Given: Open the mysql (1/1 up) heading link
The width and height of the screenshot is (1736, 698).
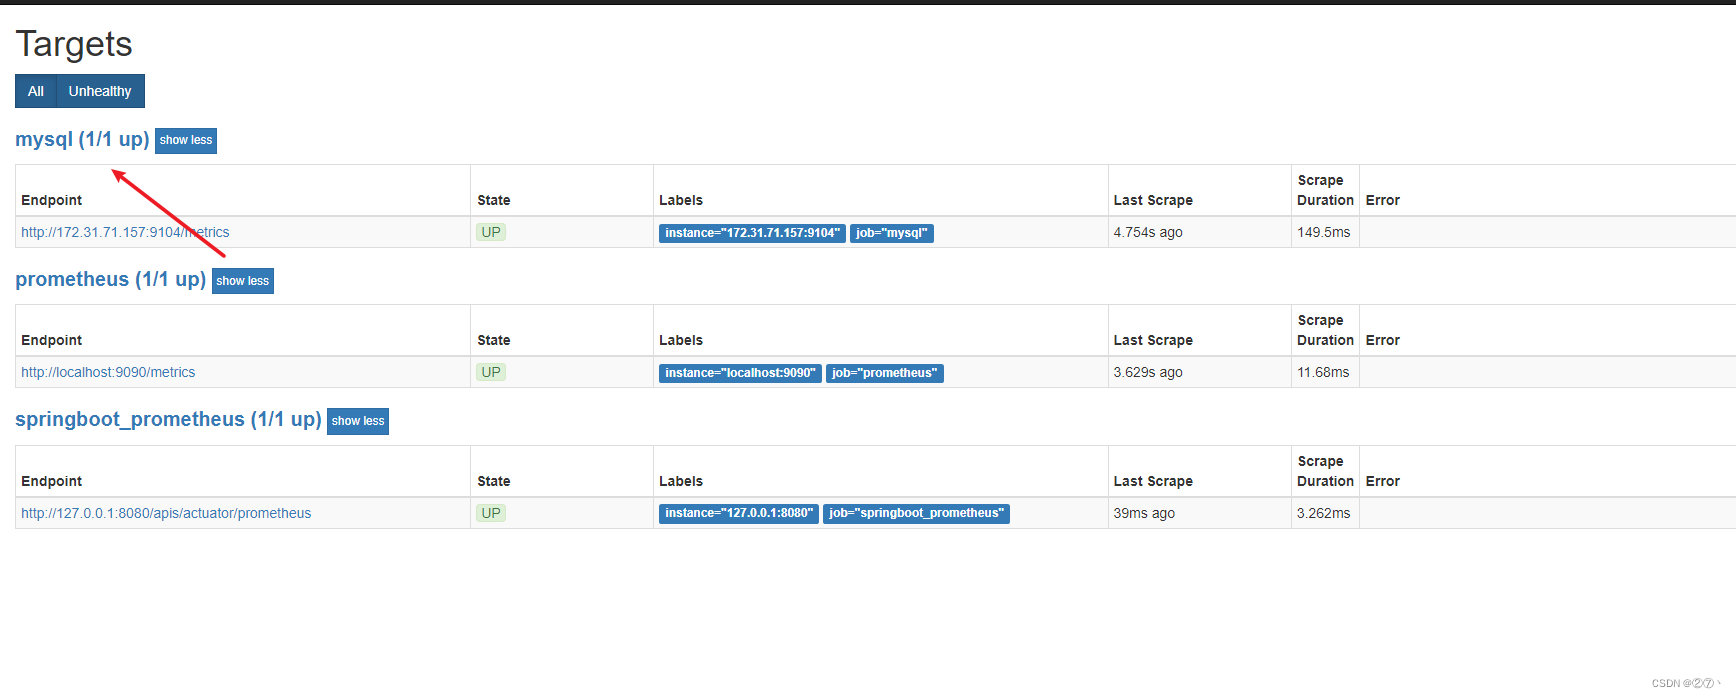Looking at the screenshot, I should pos(82,139).
